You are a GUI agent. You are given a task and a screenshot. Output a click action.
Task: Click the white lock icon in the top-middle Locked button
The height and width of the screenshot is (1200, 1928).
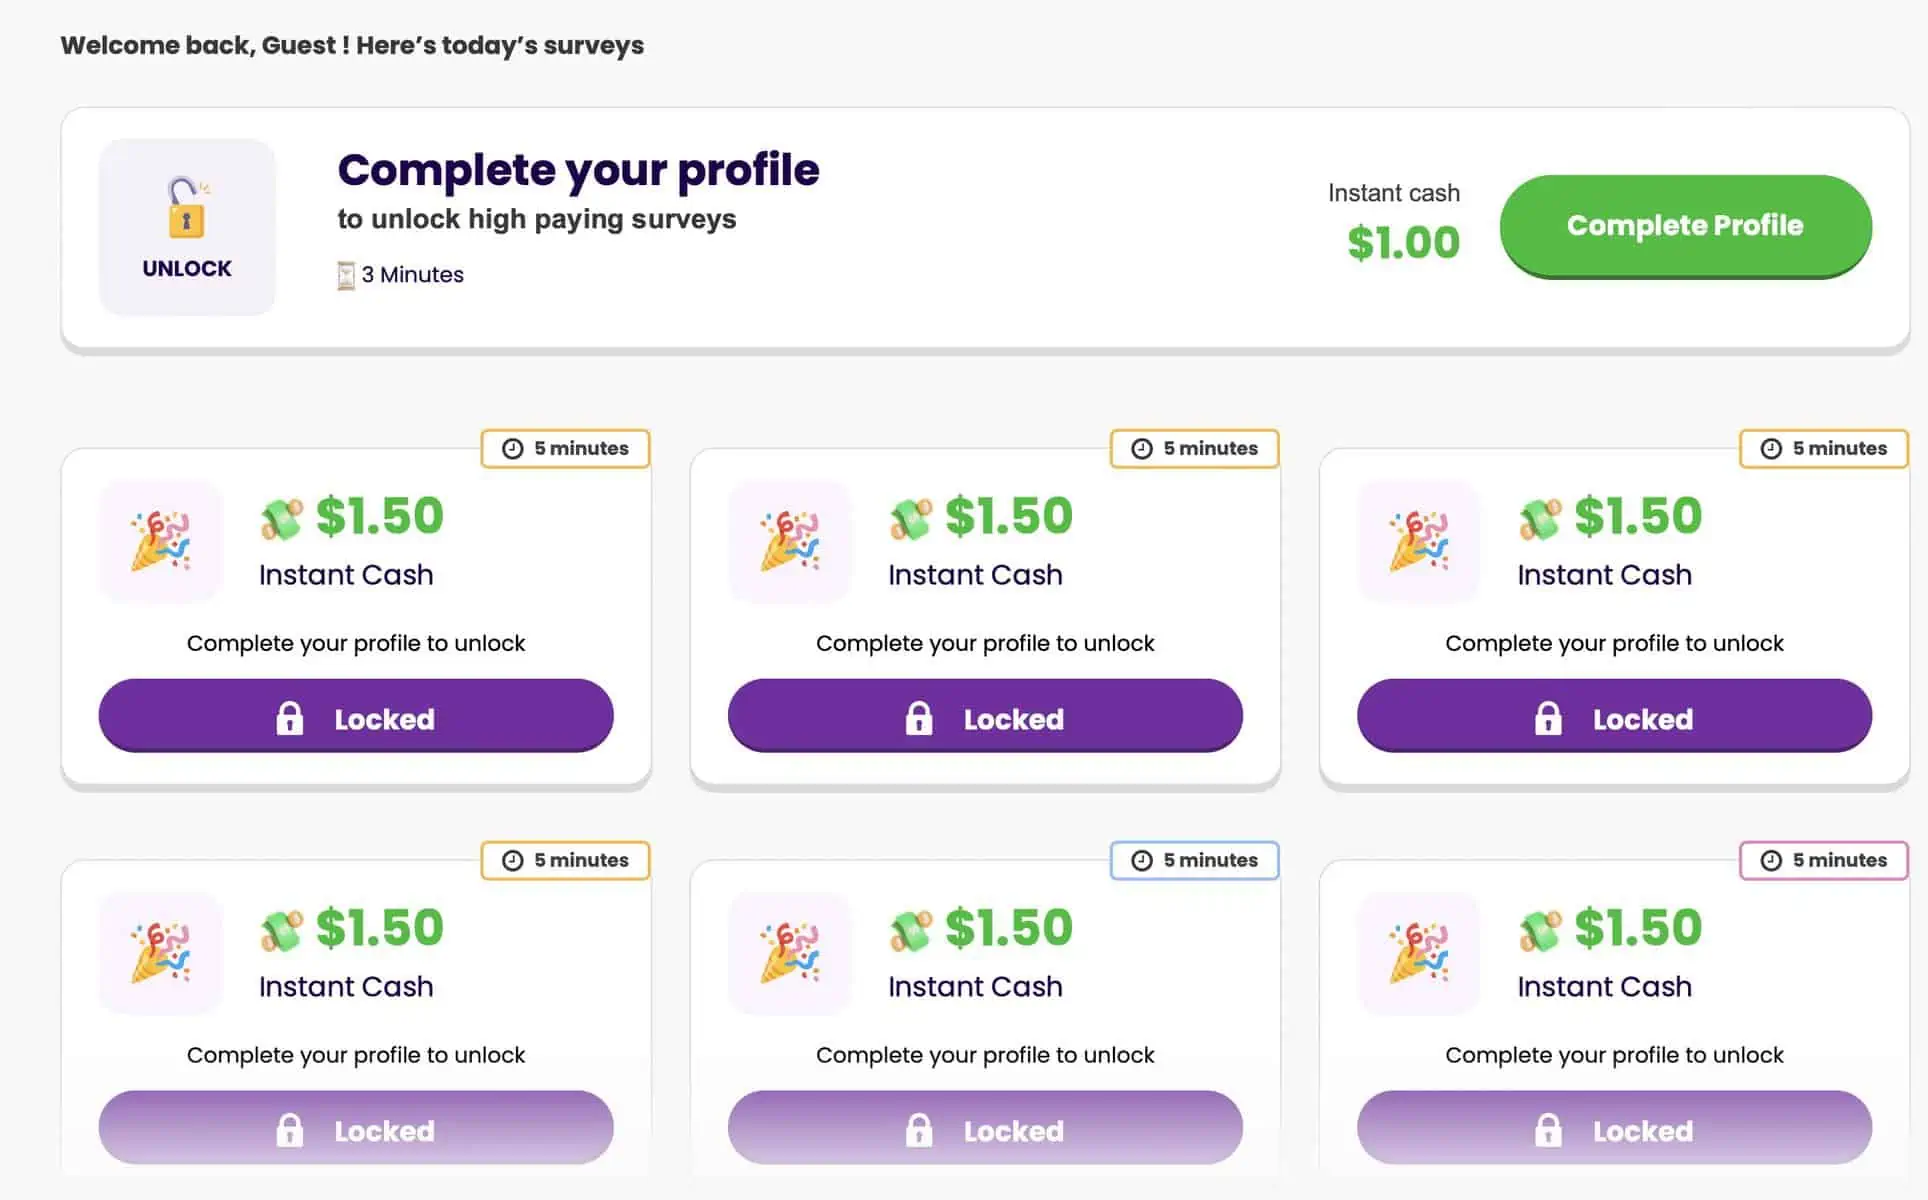coord(919,718)
